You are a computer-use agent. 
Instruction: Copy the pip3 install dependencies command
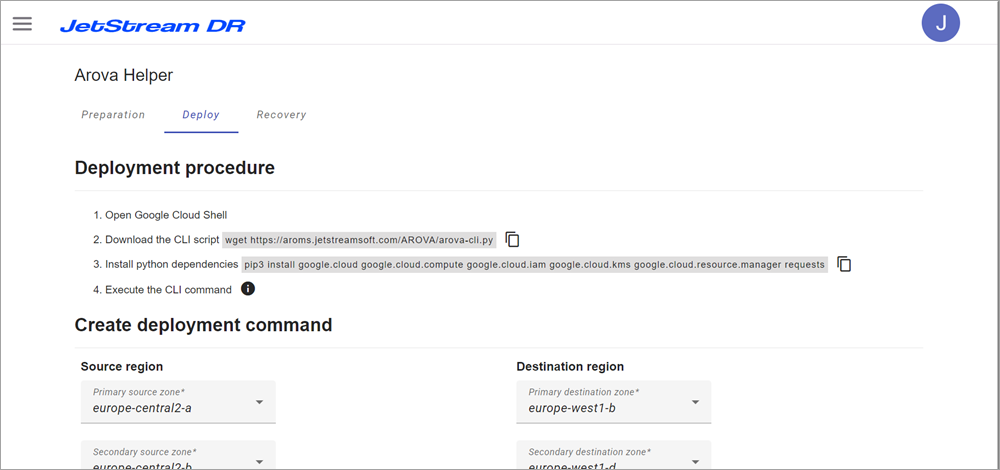coord(844,265)
